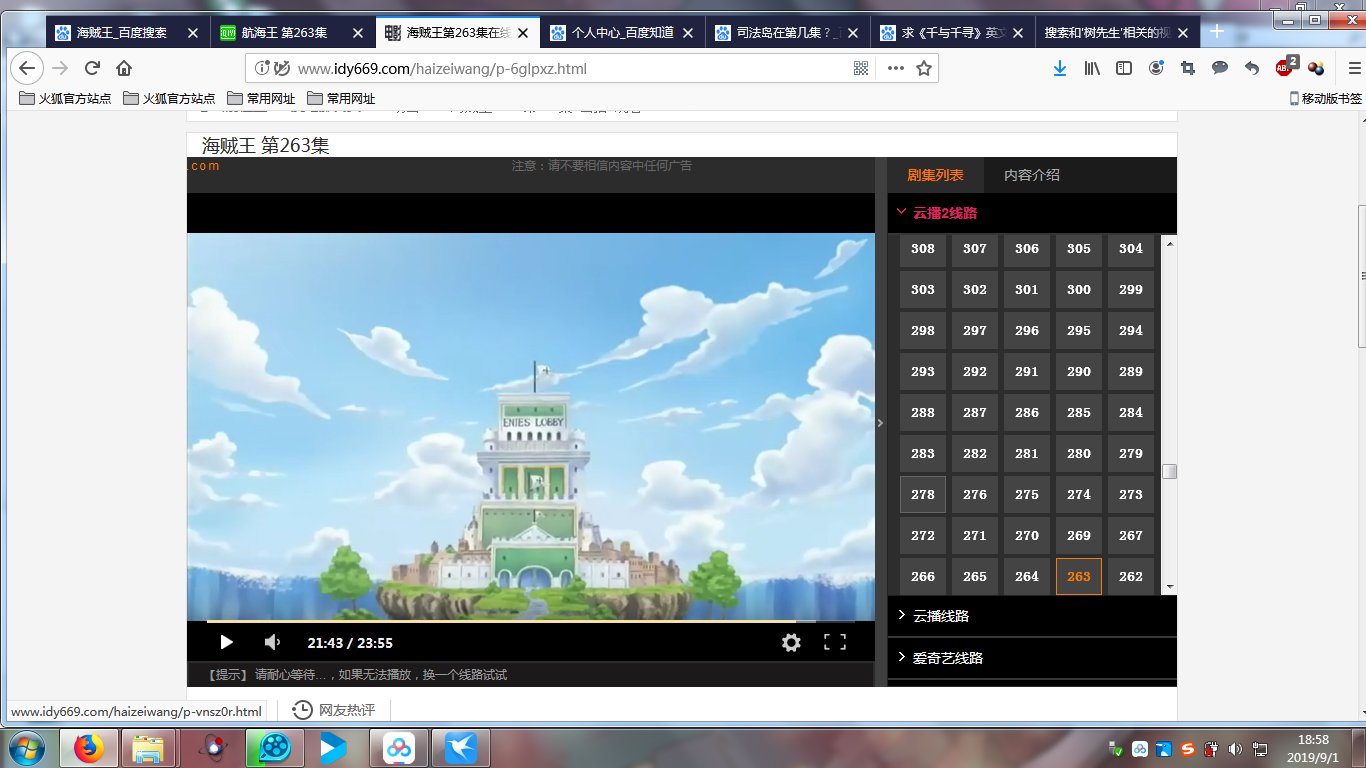The image size is (1366, 768).
Task: Bookmark this page with the star icon
Action: point(924,68)
